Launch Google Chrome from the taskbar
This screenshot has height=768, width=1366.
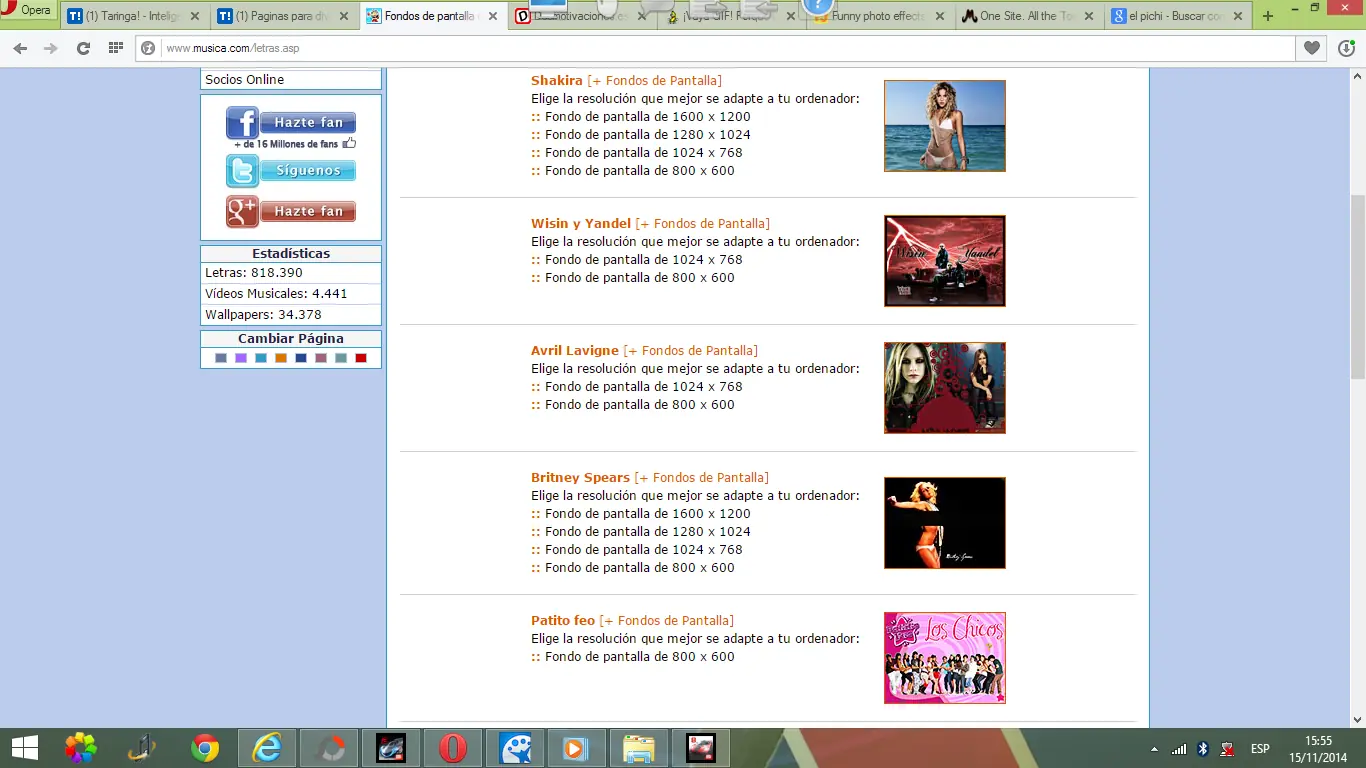(205, 748)
